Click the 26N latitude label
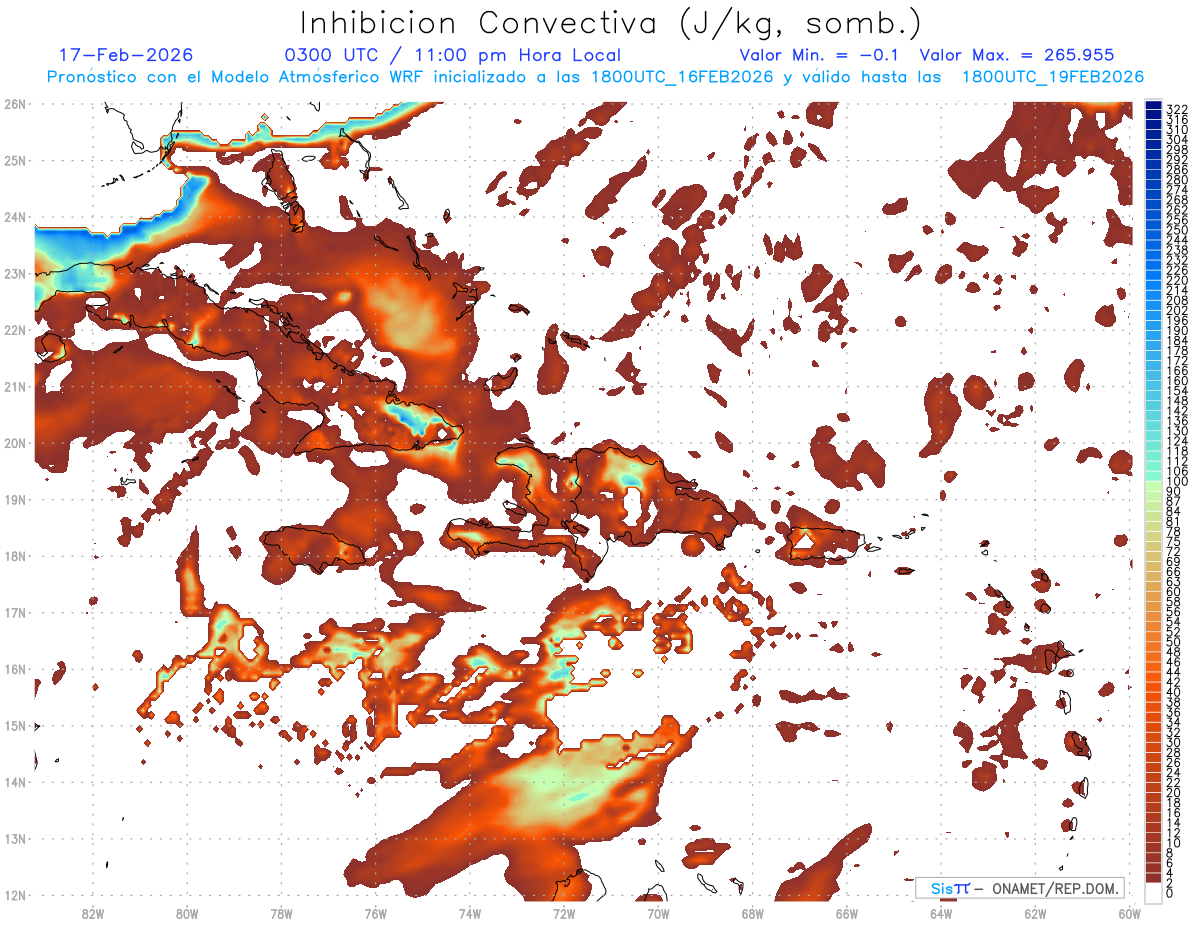The width and height of the screenshot is (1200, 927). (x=15, y=104)
